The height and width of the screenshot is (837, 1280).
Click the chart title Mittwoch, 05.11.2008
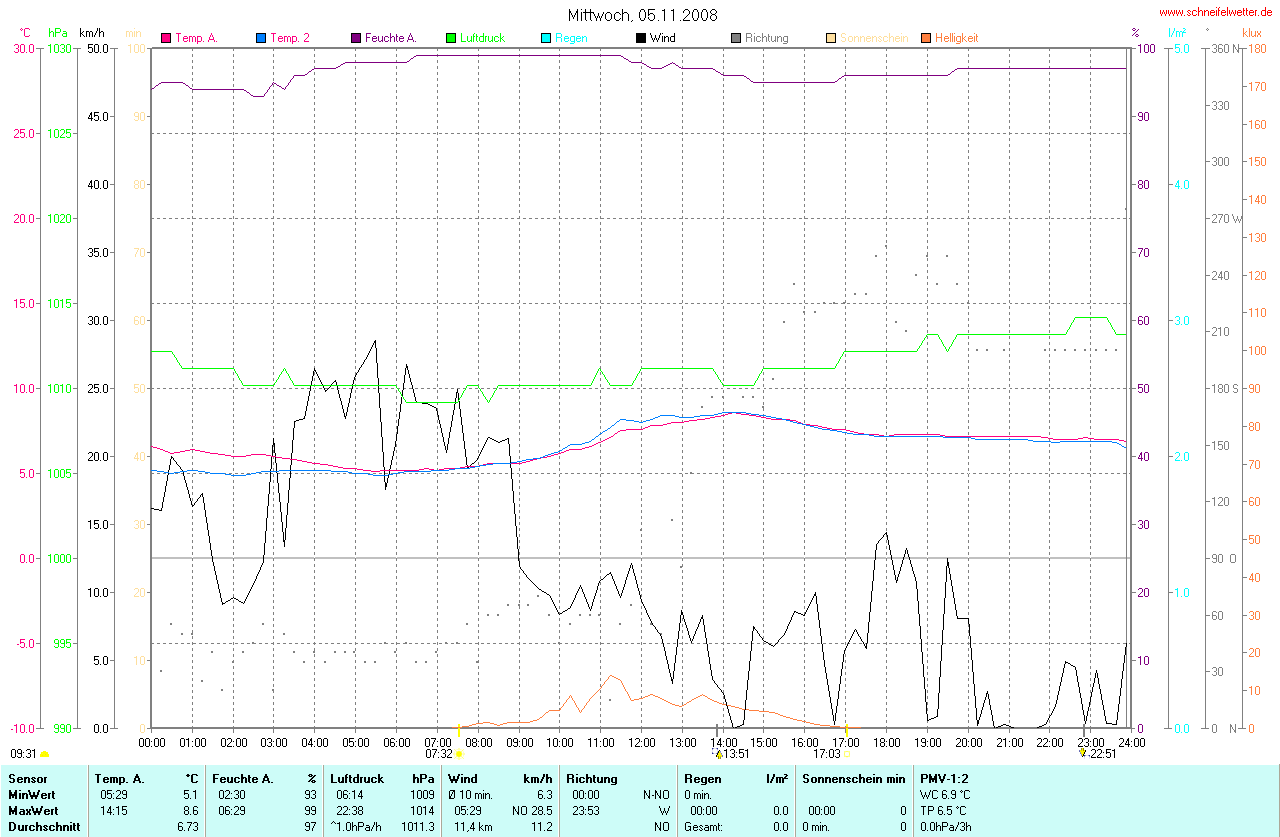click(x=642, y=15)
